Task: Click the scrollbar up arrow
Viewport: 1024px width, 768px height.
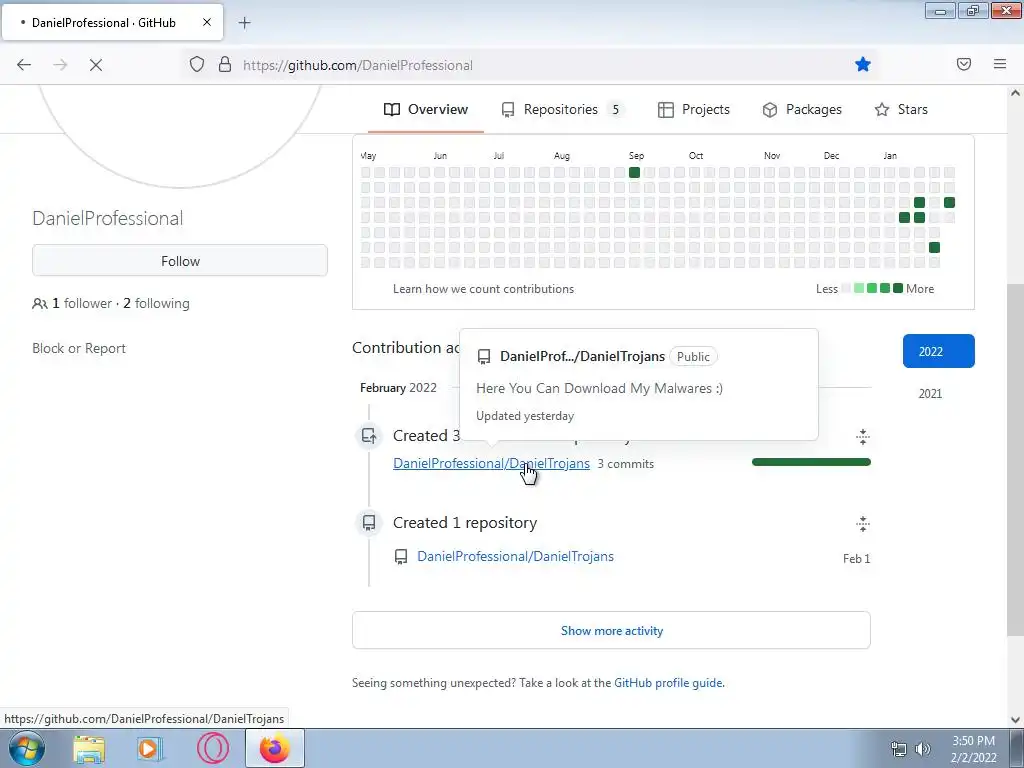Action: pos(1015,93)
